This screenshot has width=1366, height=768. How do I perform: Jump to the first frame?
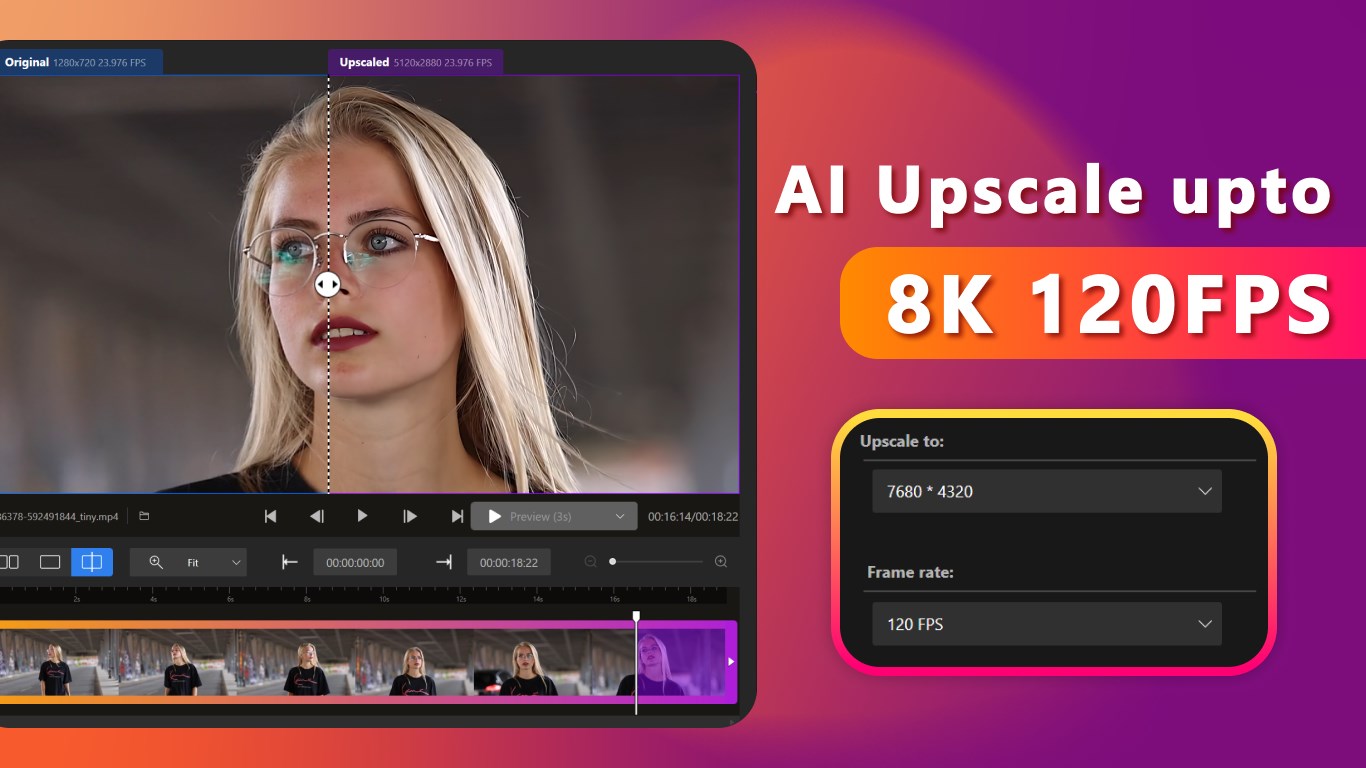(270, 516)
